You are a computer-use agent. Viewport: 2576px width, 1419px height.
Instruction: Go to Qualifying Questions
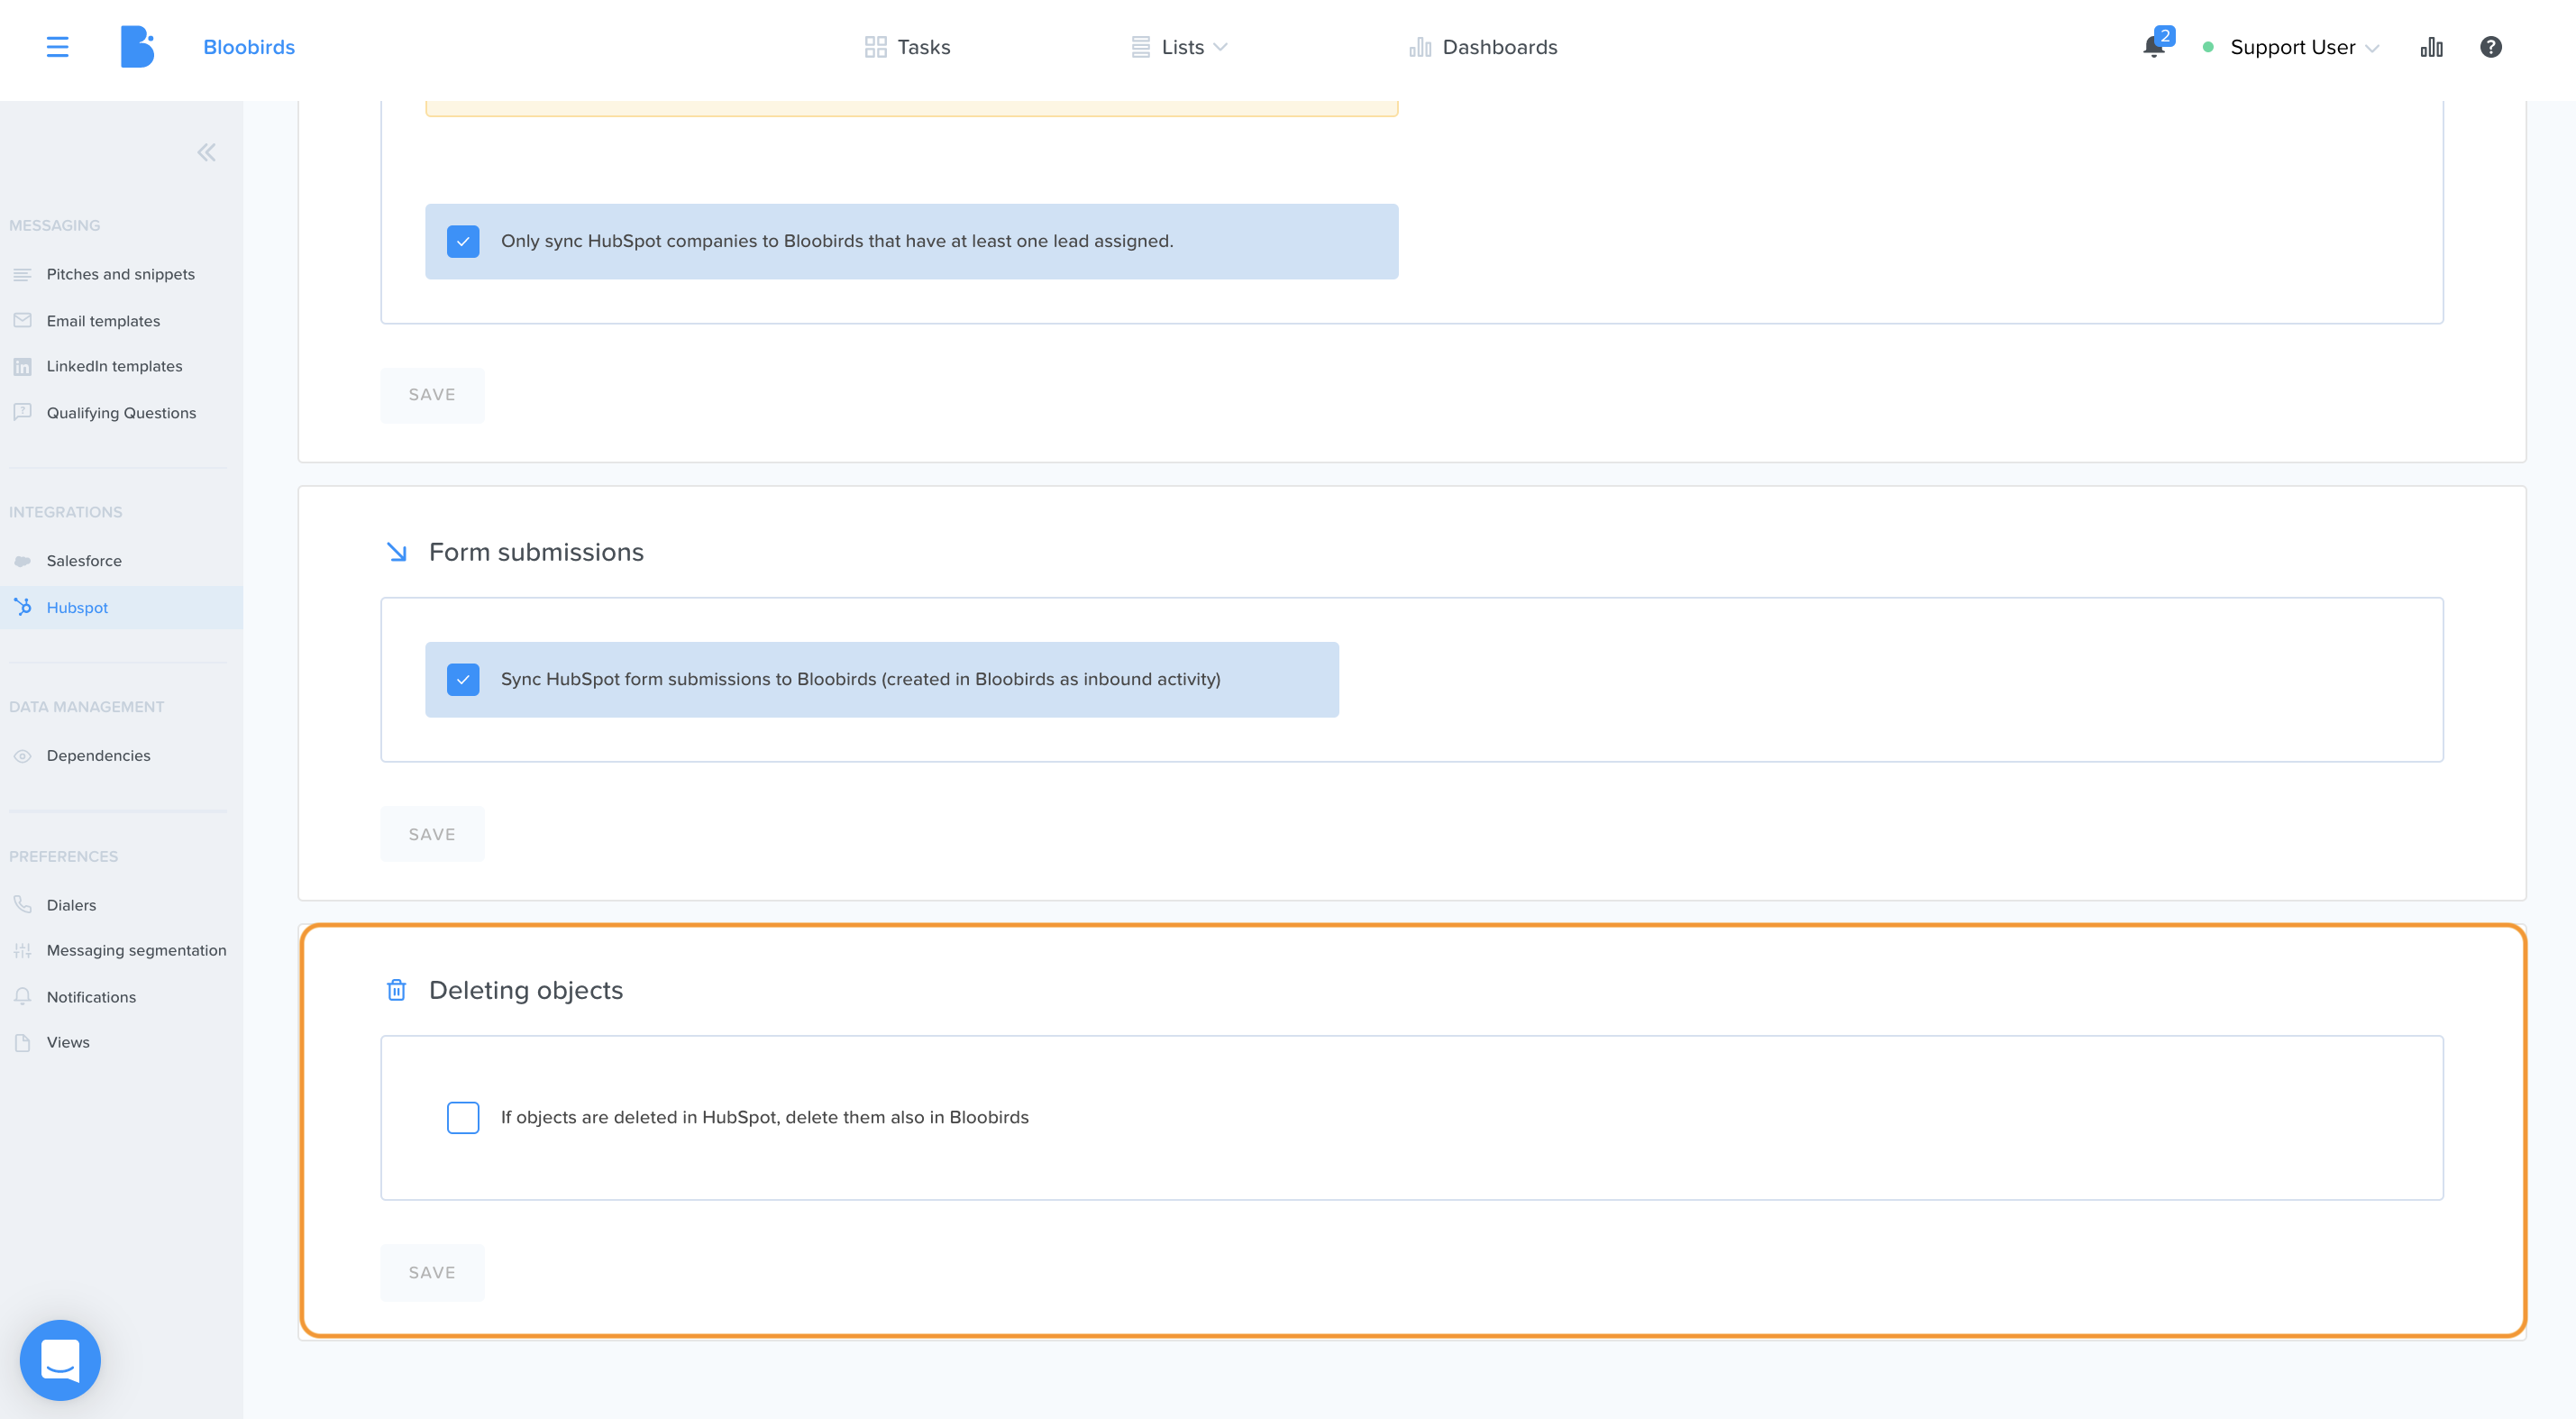tap(121, 412)
